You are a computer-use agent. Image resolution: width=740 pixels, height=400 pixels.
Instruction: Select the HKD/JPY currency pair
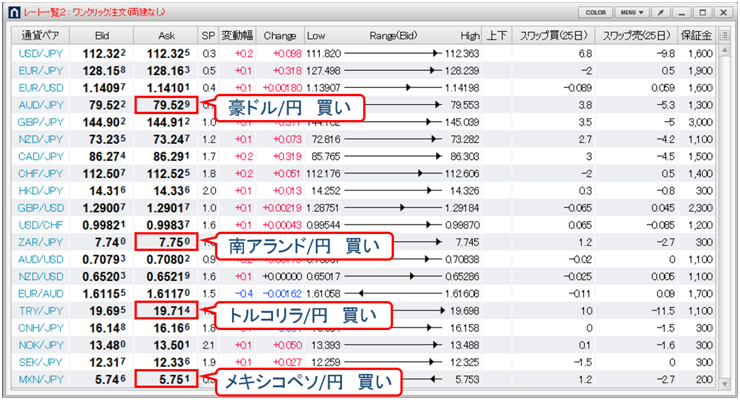pos(41,191)
